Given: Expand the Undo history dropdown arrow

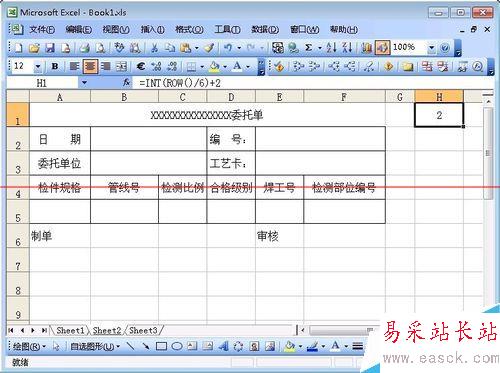Looking at the screenshot, I should coord(239,48).
